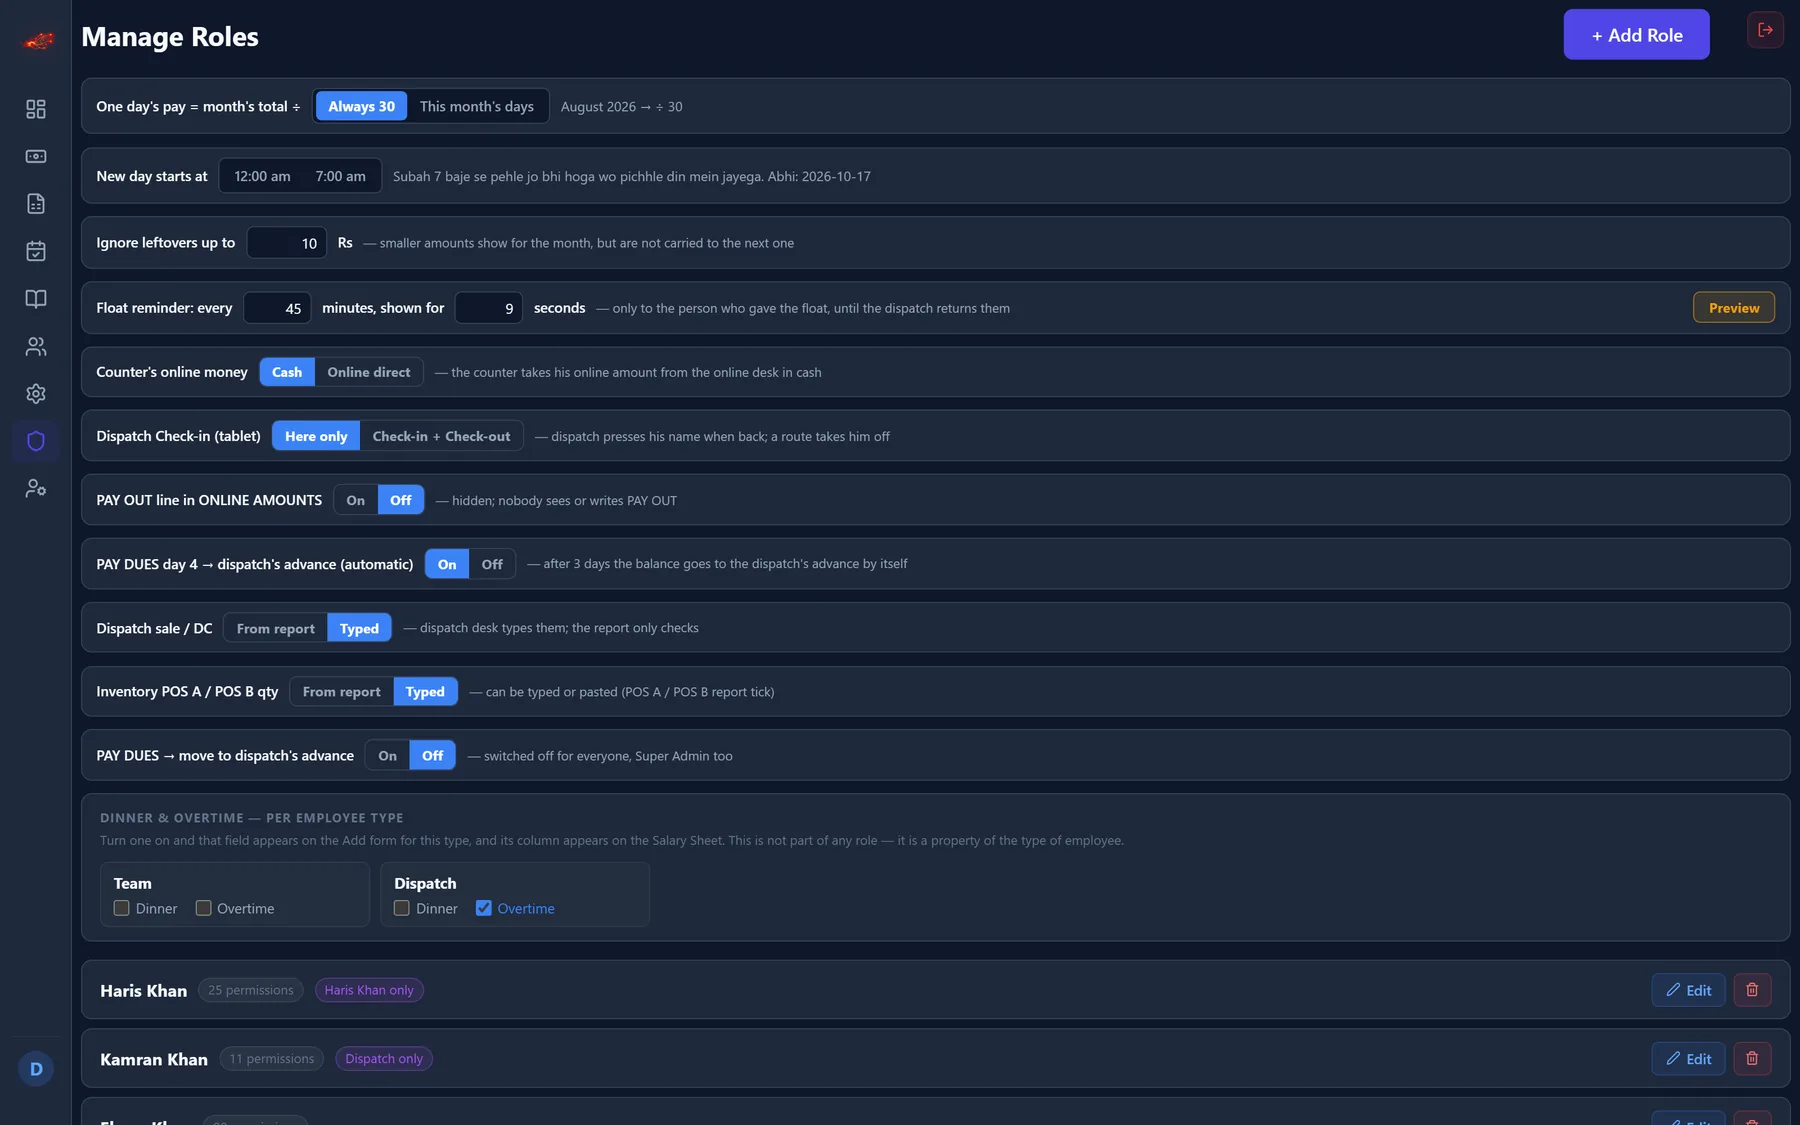Choose Check-in + Check-out for dispatch
Image resolution: width=1800 pixels, height=1125 pixels.
441,436
